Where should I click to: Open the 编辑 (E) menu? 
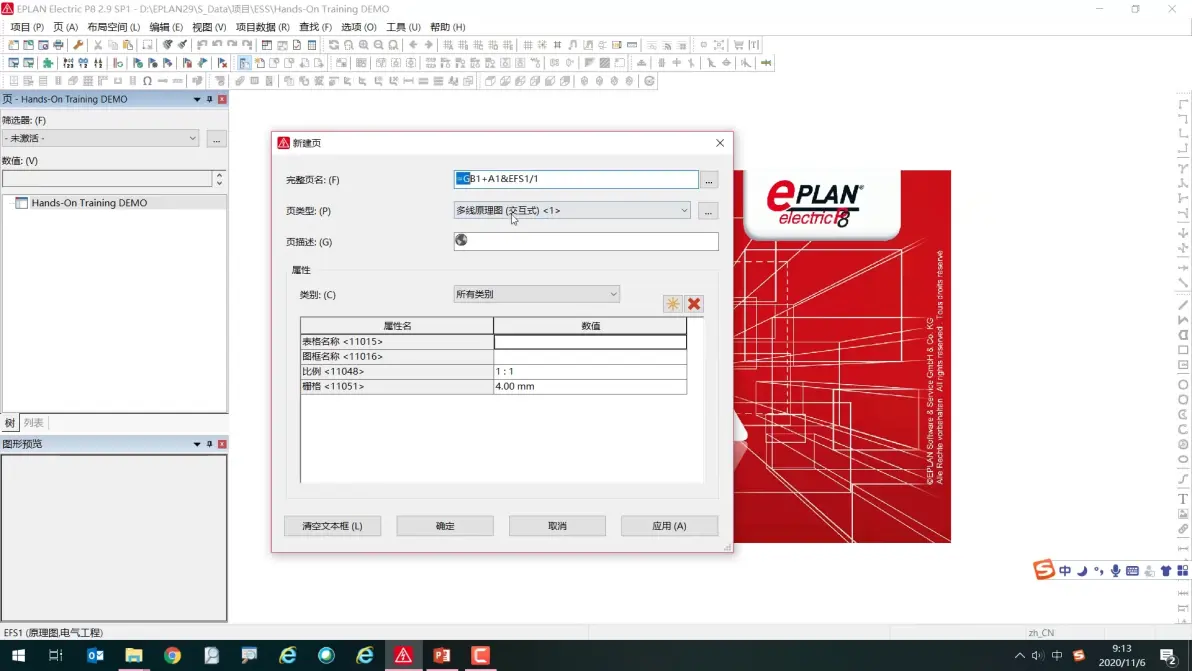pos(166,27)
